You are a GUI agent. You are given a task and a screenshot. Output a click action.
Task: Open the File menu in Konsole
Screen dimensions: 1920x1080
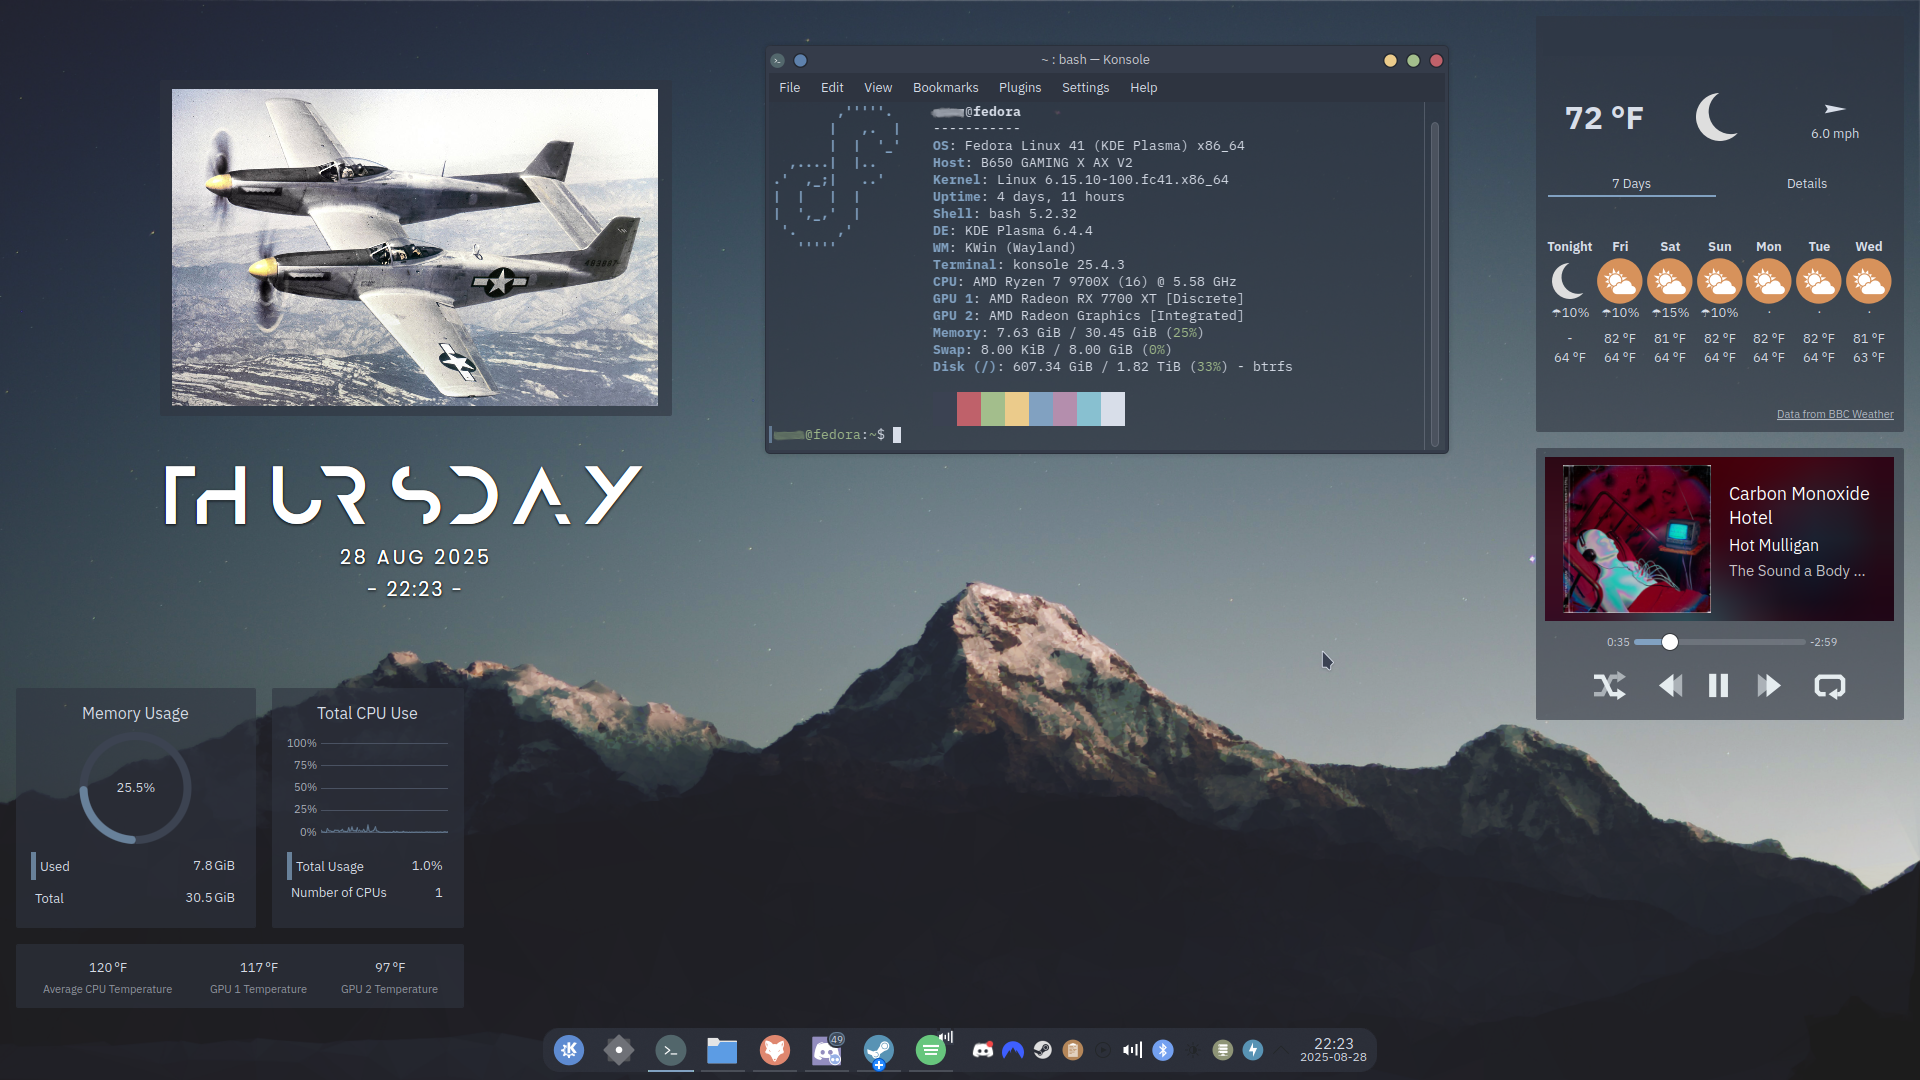pyautogui.click(x=790, y=88)
